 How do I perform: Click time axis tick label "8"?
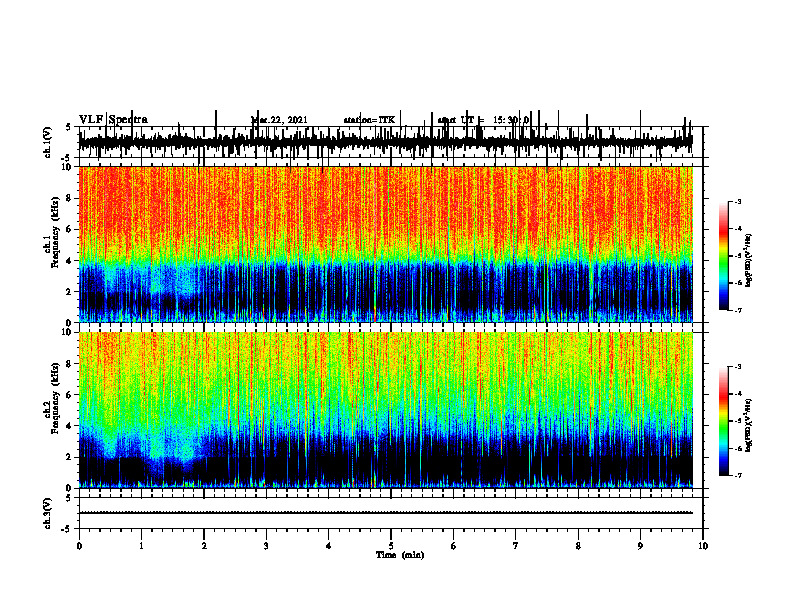(x=578, y=546)
